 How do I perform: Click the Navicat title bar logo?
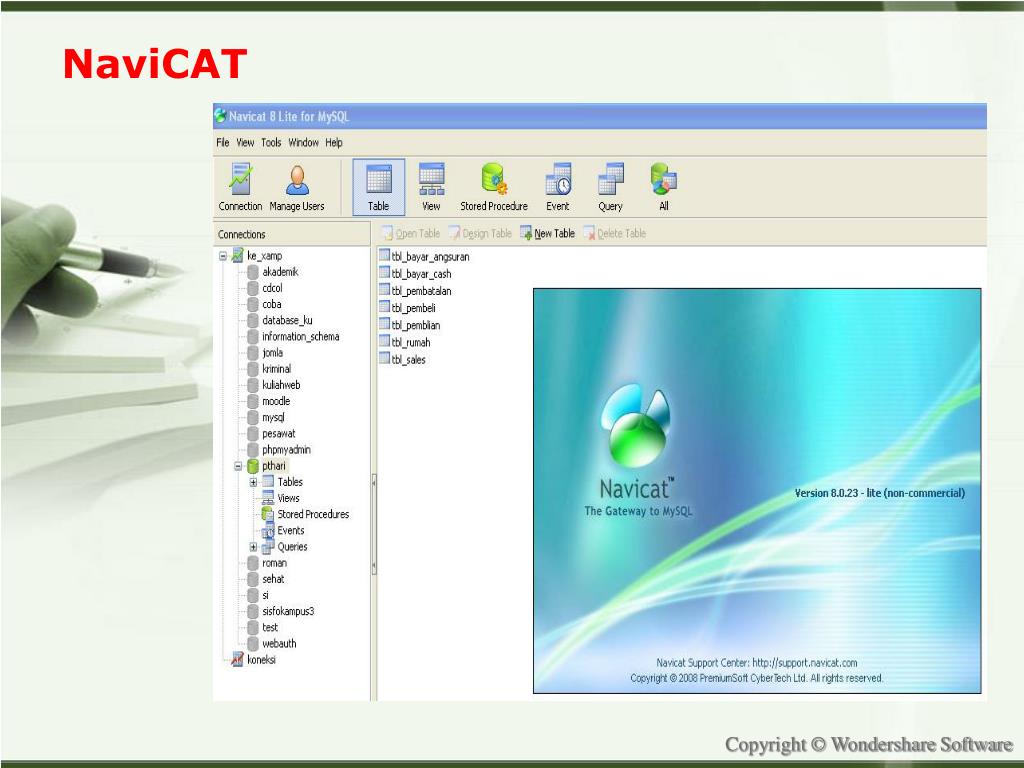coord(221,116)
